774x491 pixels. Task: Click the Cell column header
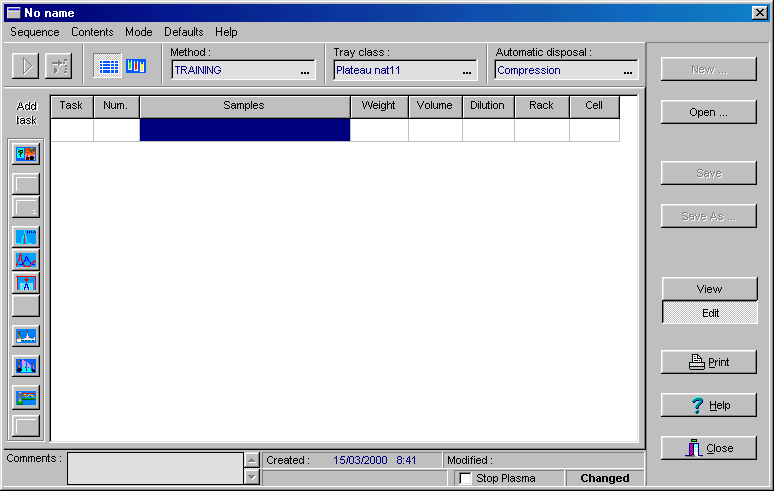pos(594,106)
